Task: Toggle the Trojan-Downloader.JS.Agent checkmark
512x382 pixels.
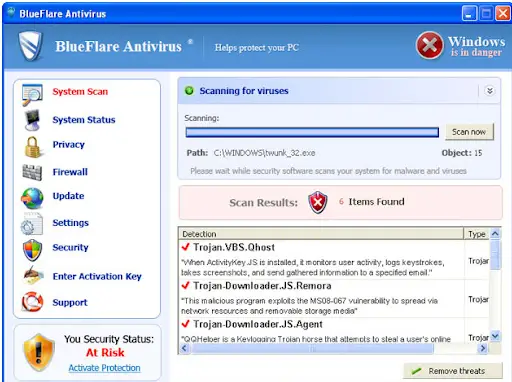Action: click(186, 324)
